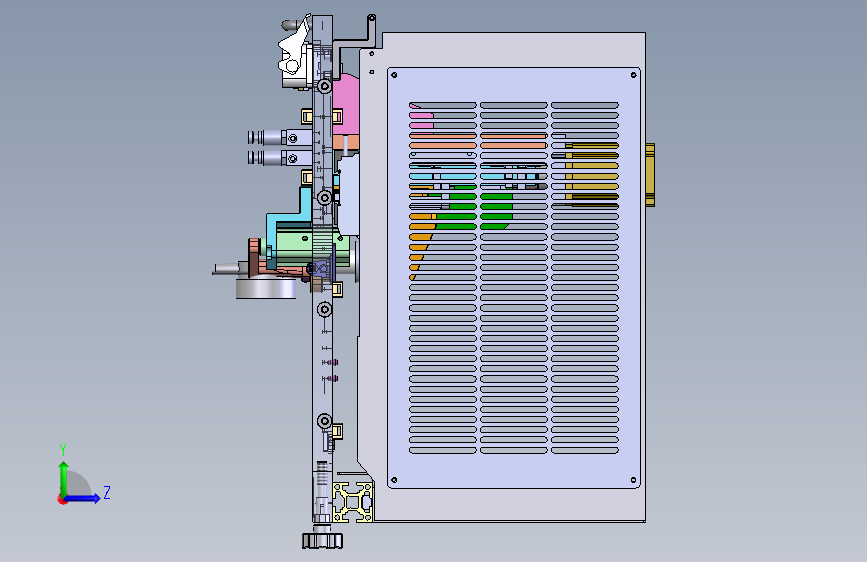Click the top-left screw of the vent panel

pos(394,75)
